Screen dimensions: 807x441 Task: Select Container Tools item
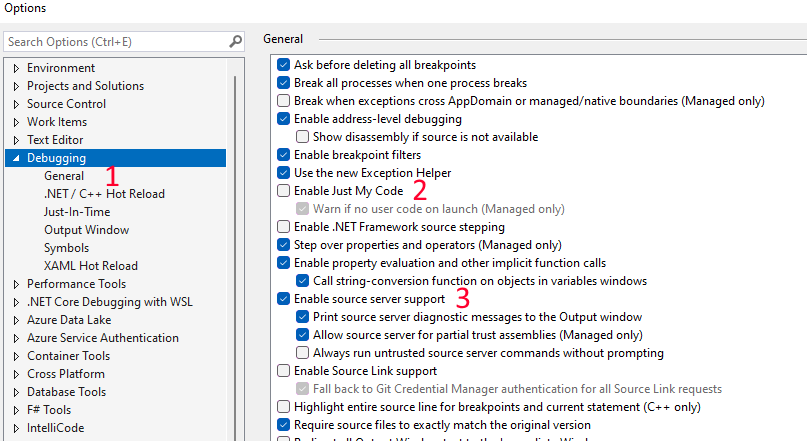[x=68, y=356]
